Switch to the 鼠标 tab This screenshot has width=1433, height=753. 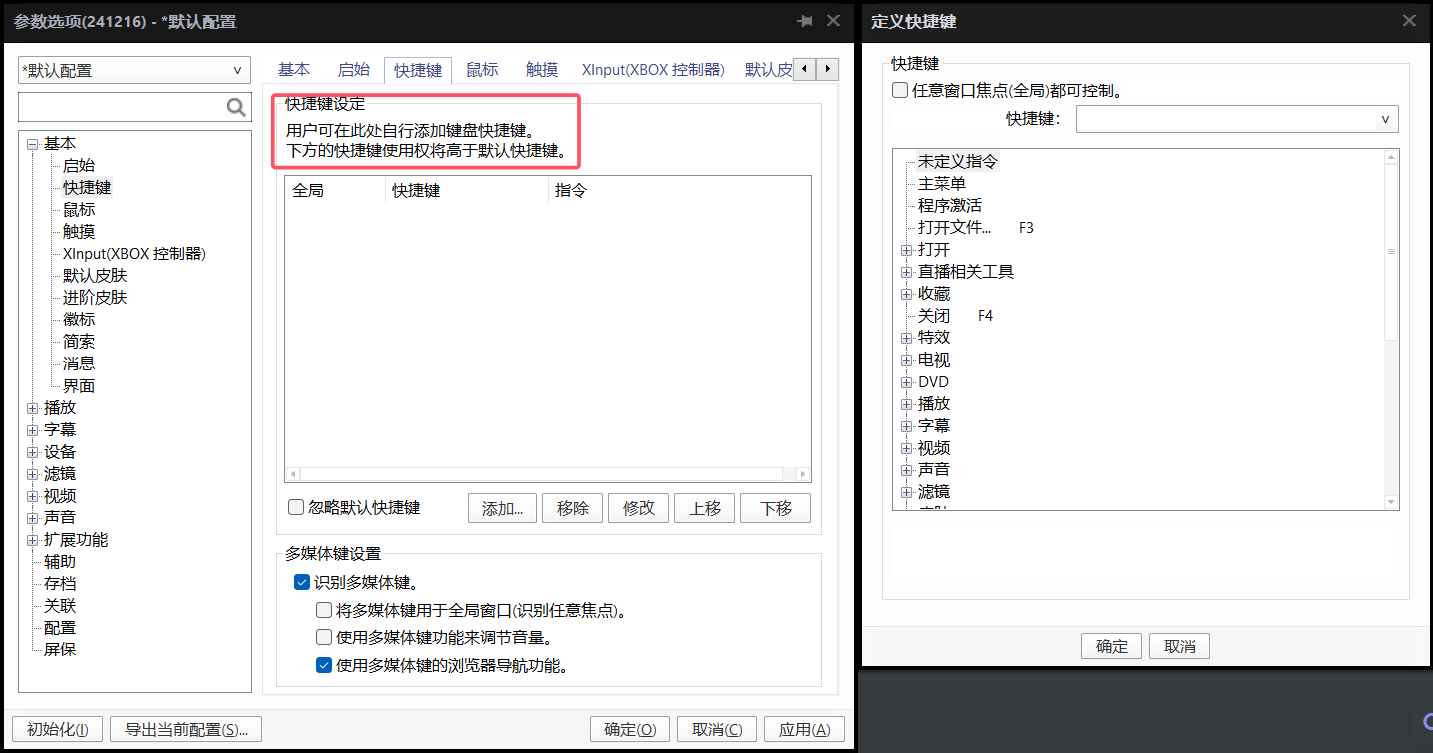pos(482,70)
